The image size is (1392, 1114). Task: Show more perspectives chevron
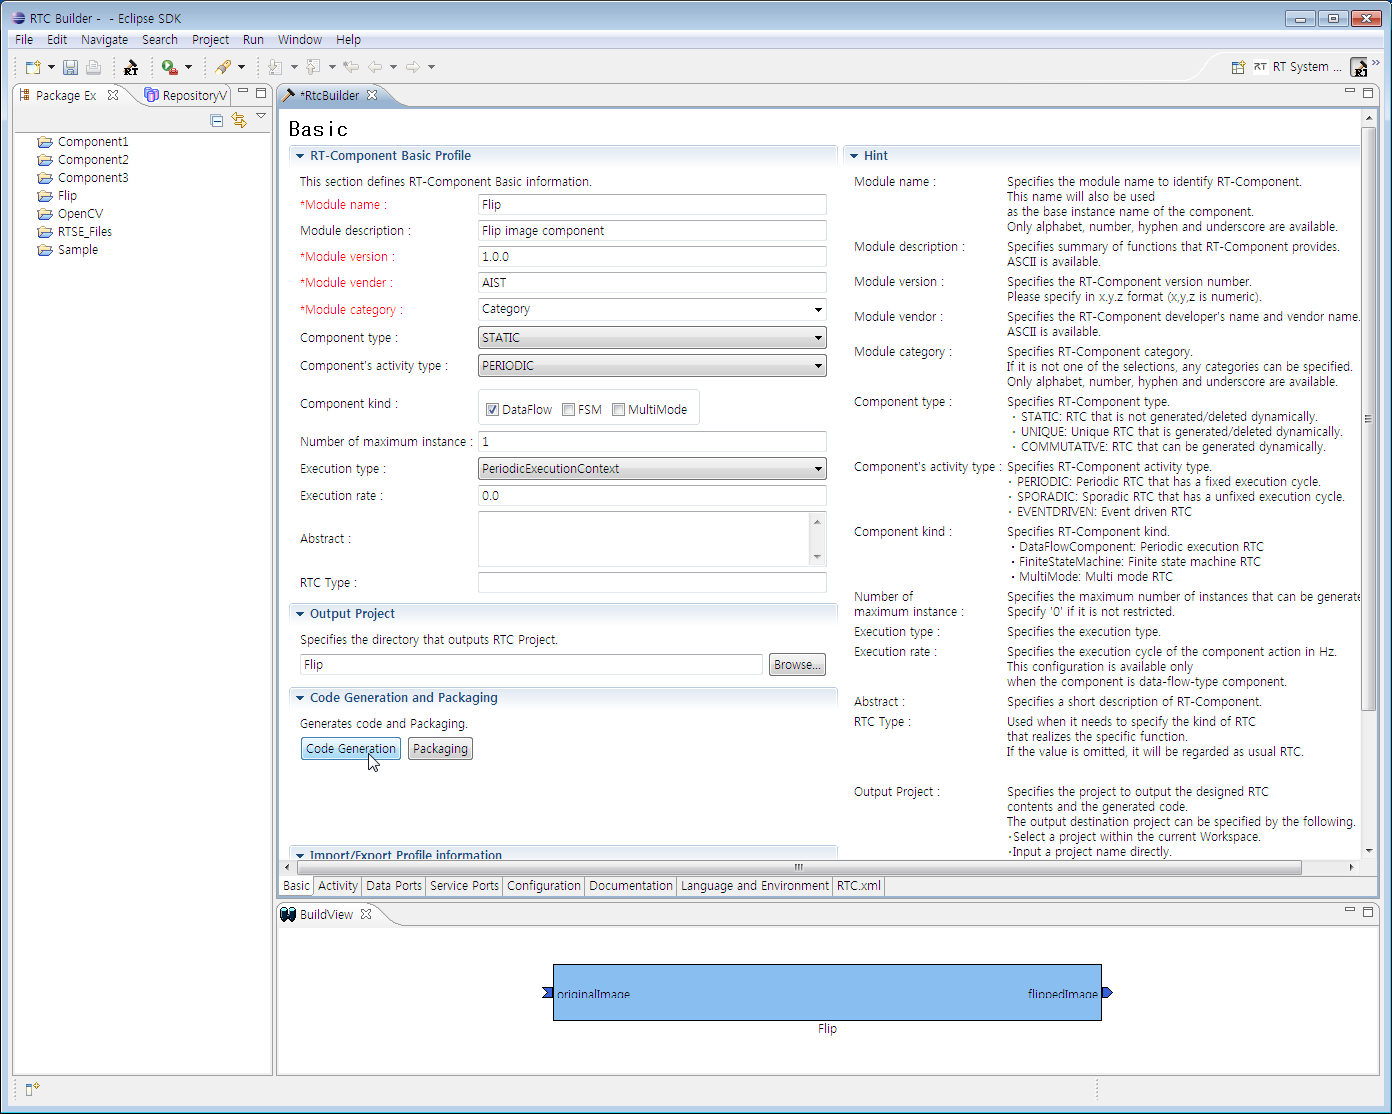tap(1376, 63)
